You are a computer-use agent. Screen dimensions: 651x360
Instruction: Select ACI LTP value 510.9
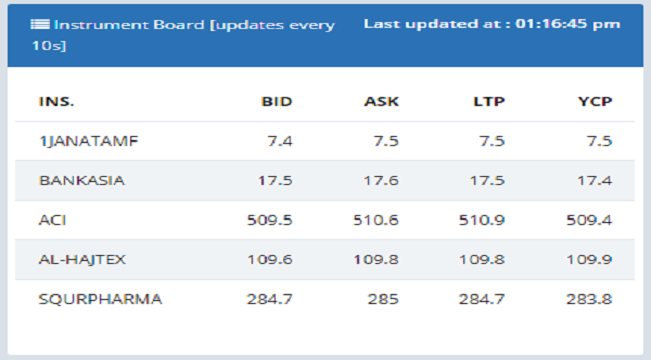[482, 220]
